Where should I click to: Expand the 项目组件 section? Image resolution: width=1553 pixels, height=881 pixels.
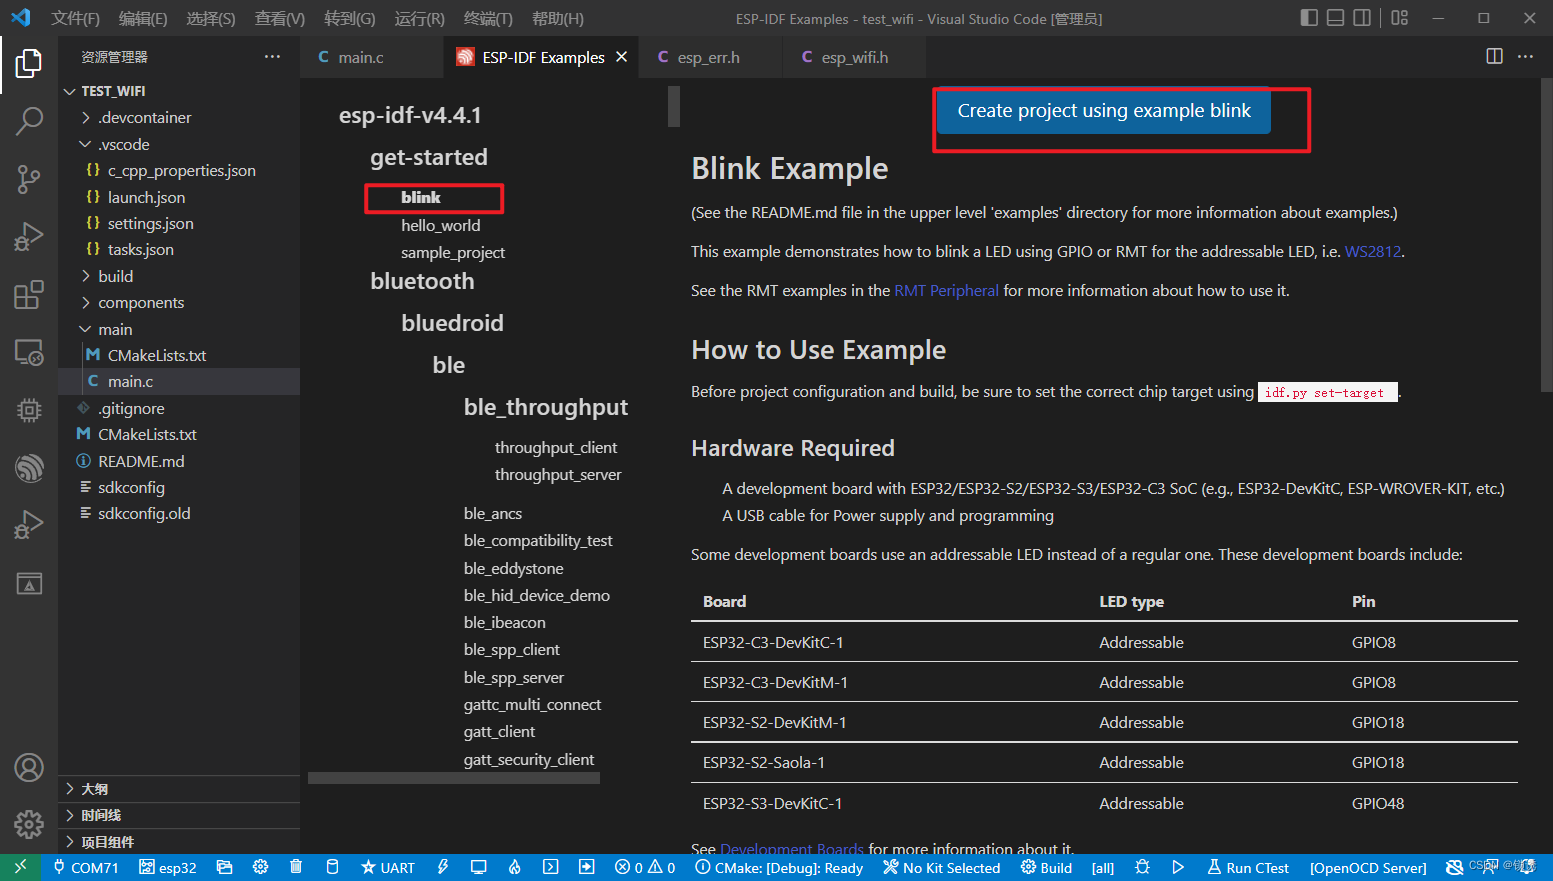click(x=179, y=842)
